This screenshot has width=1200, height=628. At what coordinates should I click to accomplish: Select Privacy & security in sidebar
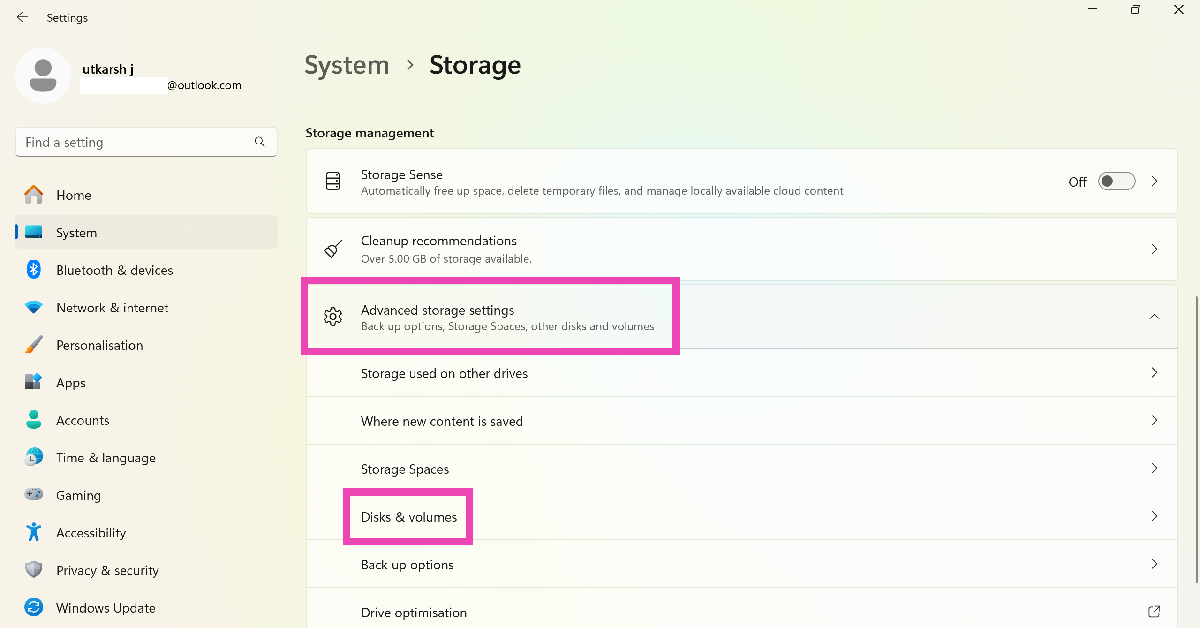click(107, 570)
